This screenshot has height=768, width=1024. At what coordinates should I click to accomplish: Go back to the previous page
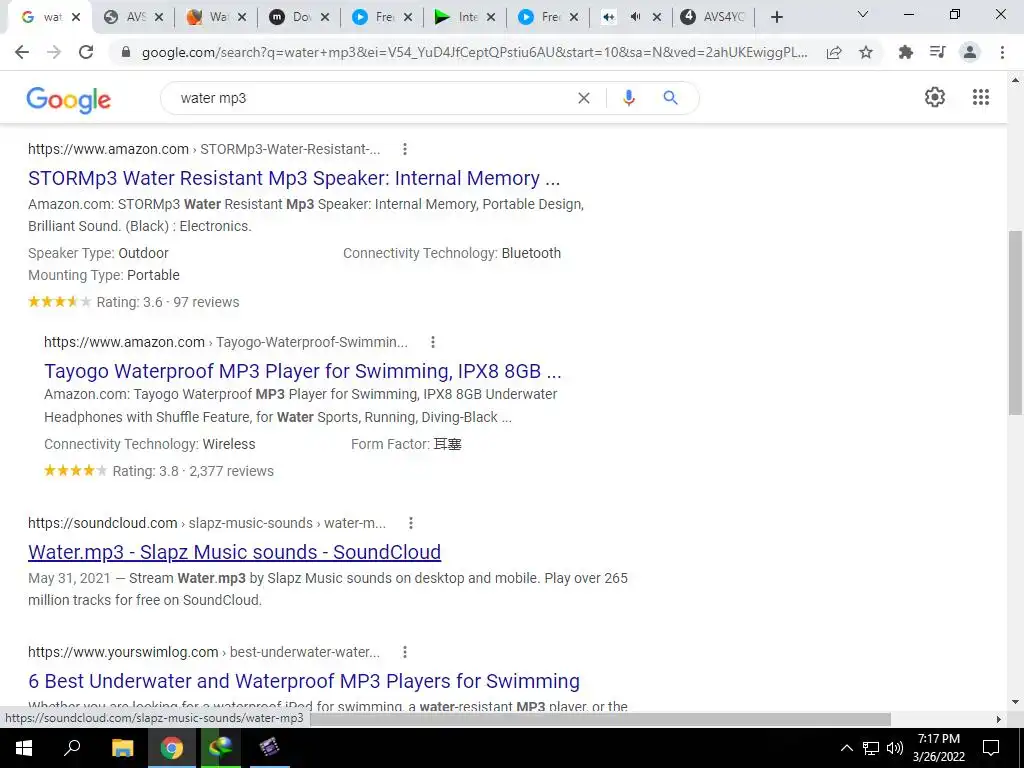pos(22,52)
